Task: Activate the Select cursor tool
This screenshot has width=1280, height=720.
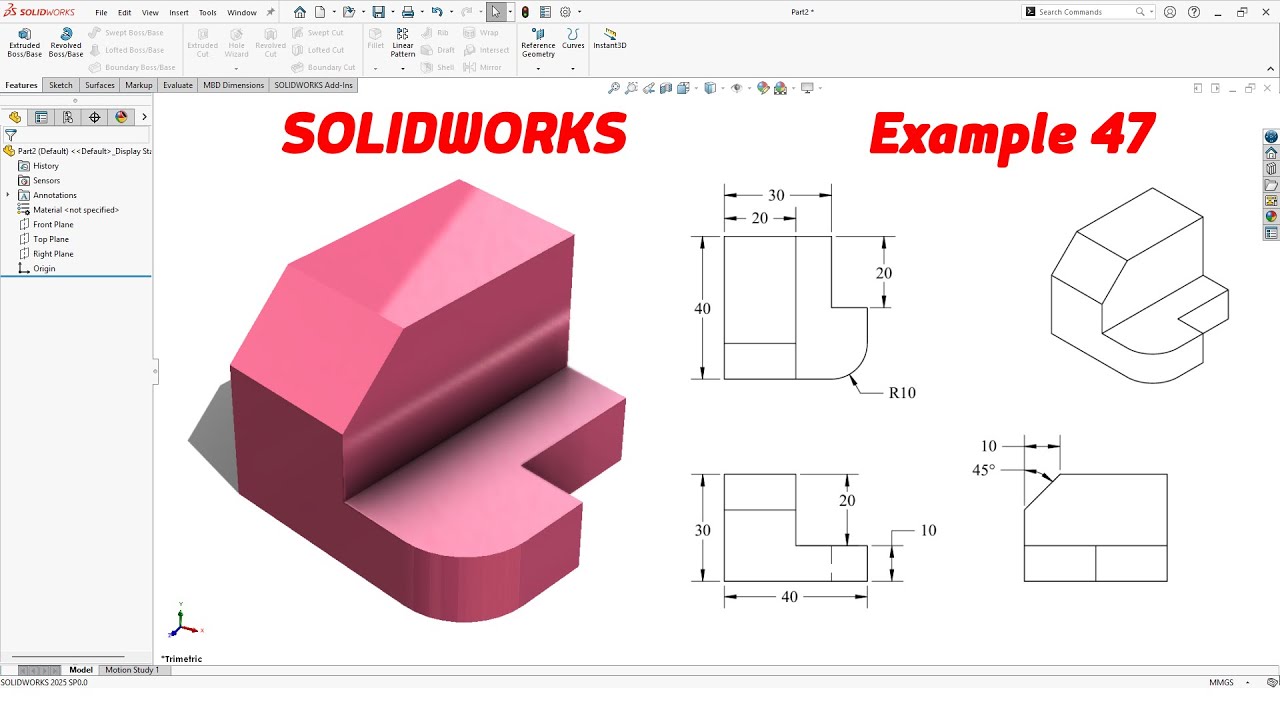Action: pos(496,12)
